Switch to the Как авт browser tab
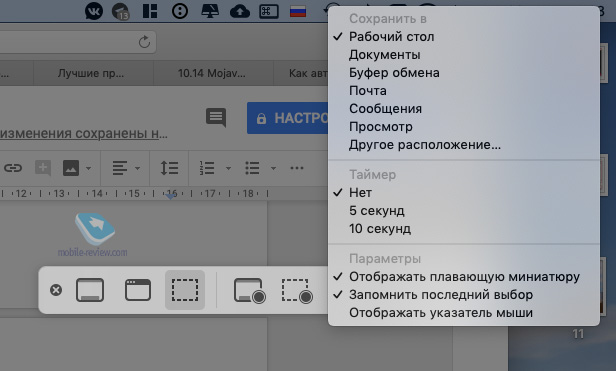This screenshot has height=371, width=616. [301, 73]
